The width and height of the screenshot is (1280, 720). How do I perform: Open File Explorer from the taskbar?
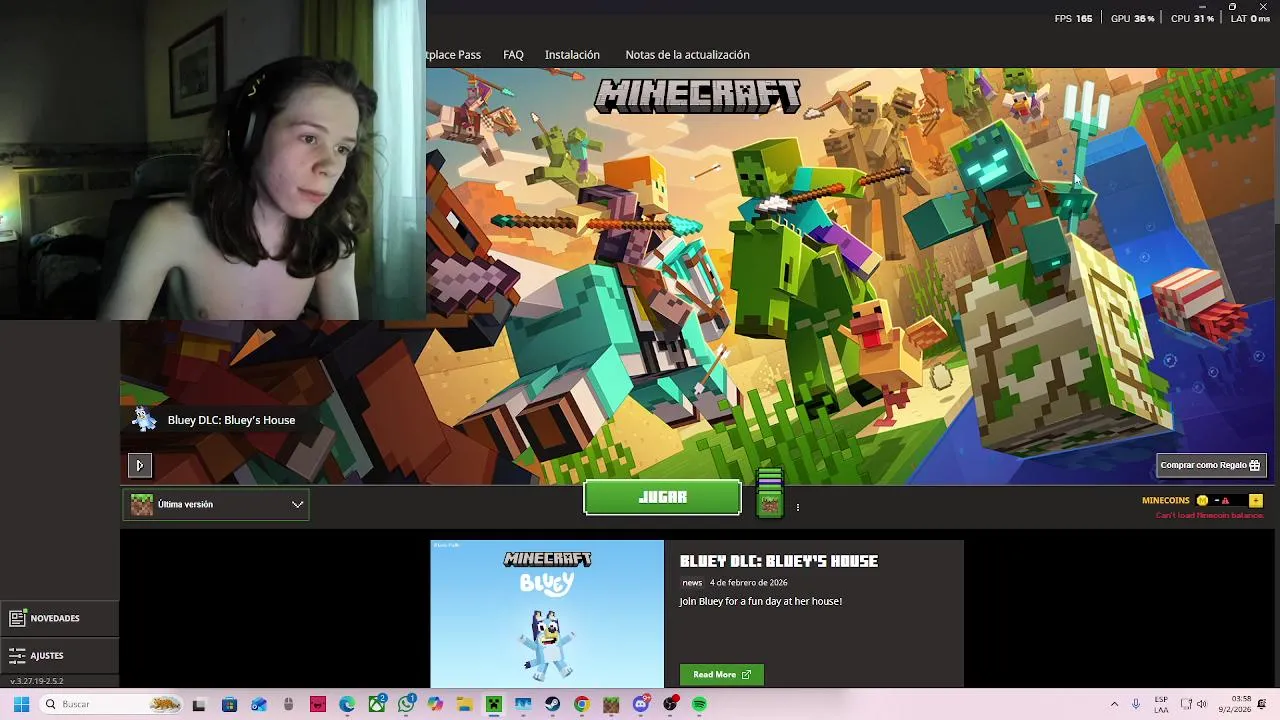[464, 704]
